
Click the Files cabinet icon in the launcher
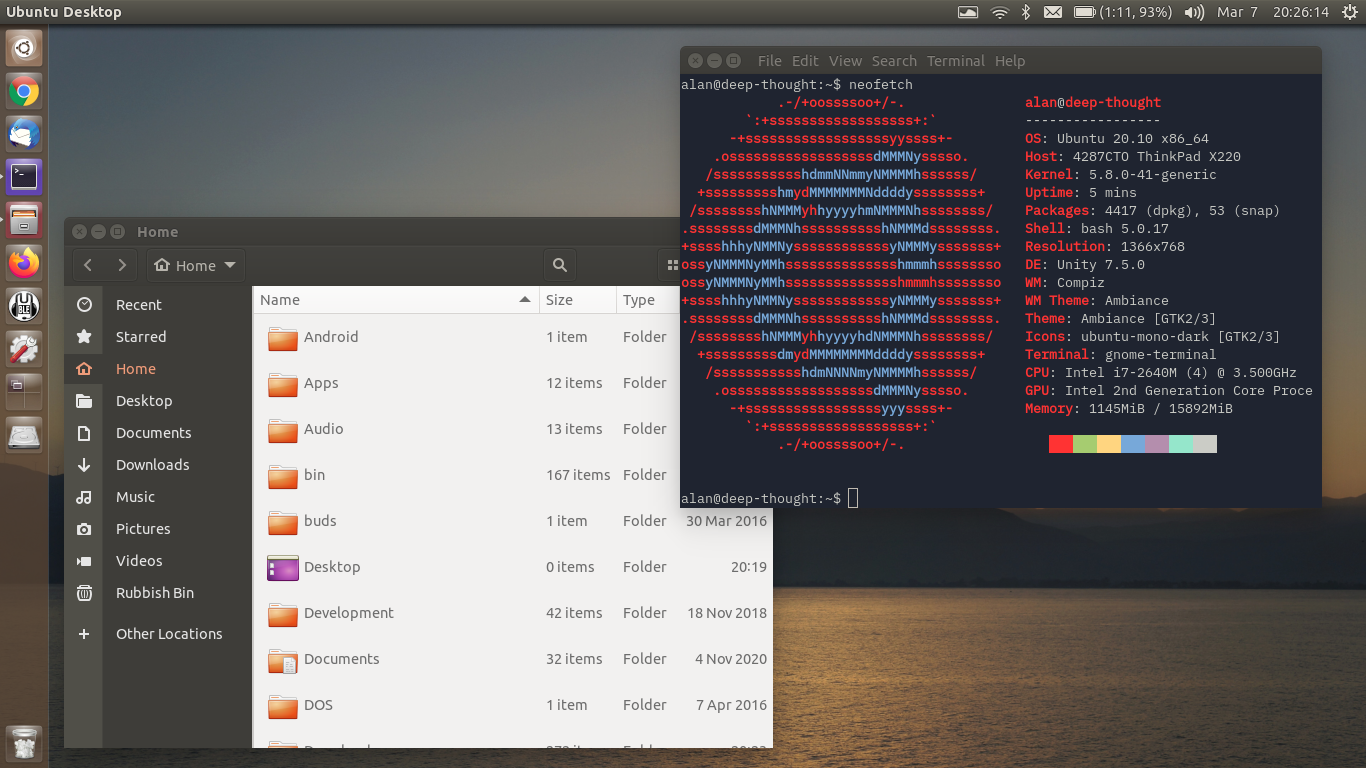tap(24, 220)
